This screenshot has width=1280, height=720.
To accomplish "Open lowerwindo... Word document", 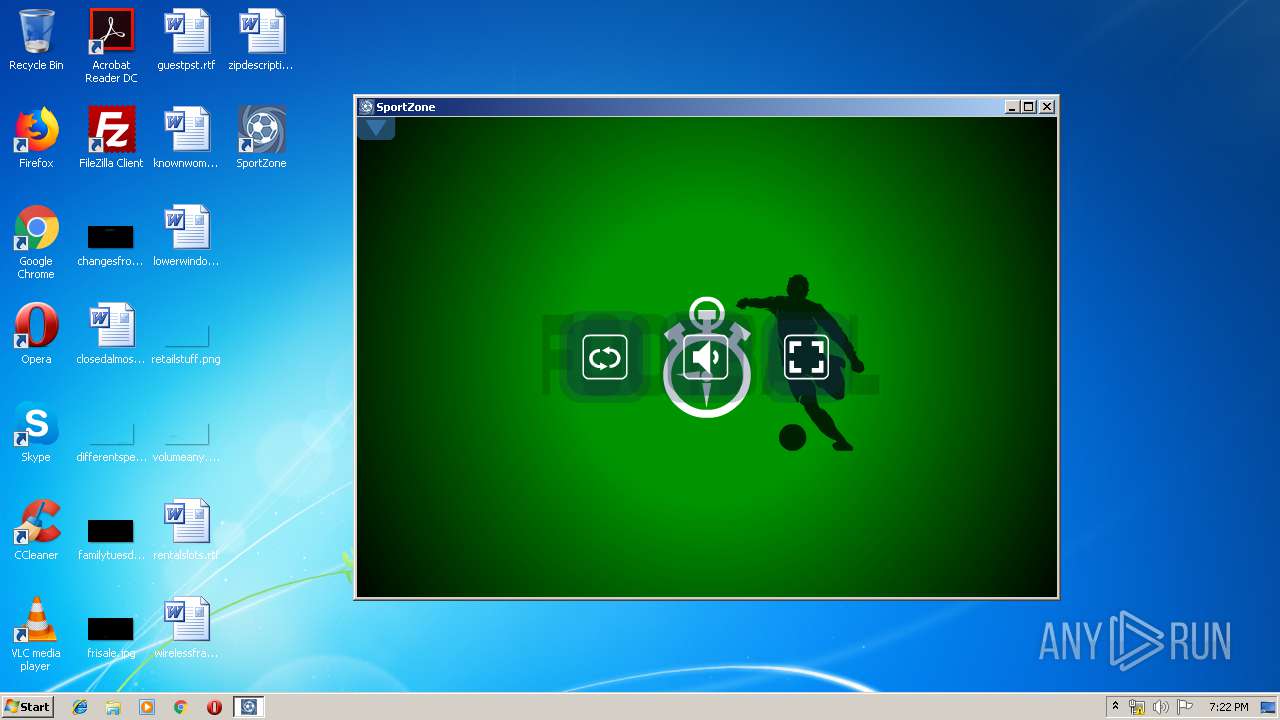I will [186, 236].
